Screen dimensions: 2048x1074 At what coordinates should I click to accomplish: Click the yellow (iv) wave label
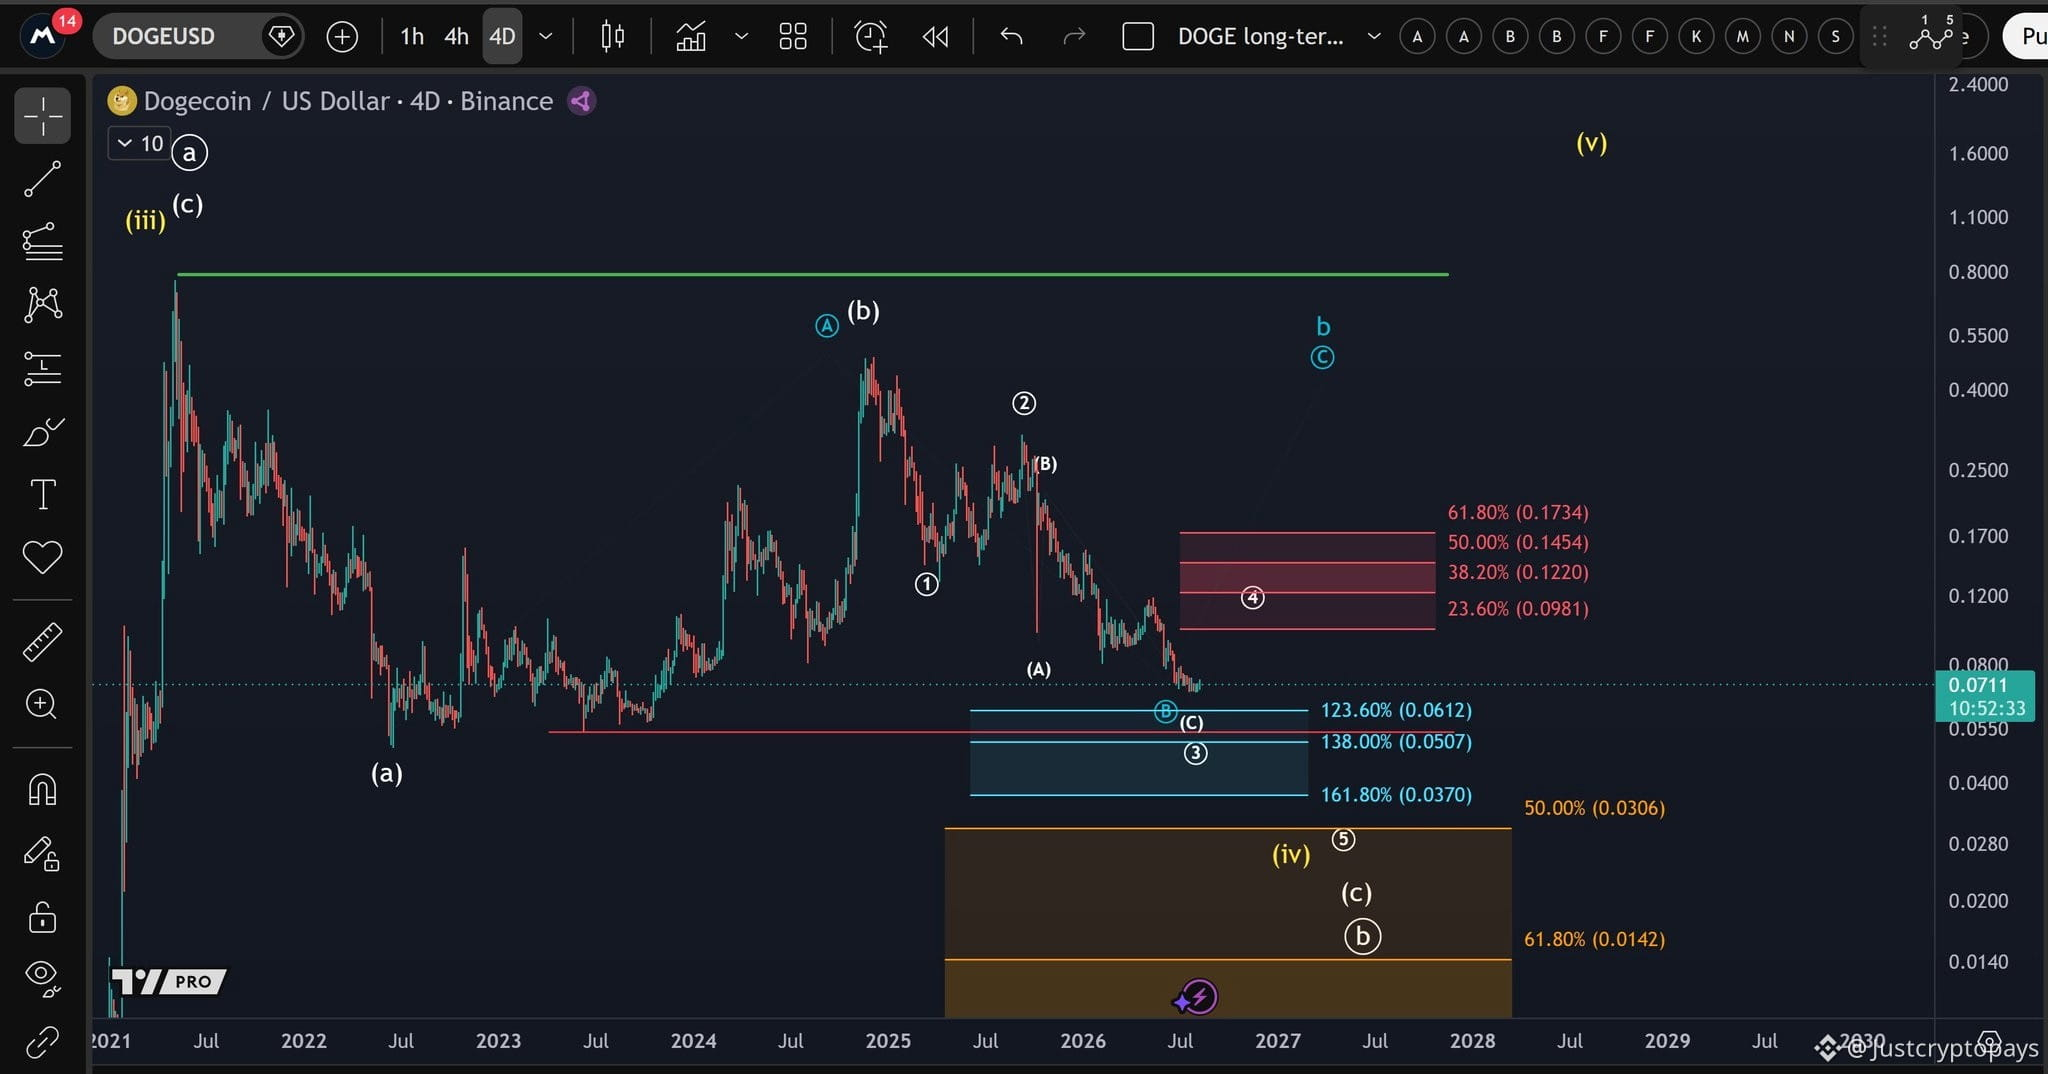1291,854
